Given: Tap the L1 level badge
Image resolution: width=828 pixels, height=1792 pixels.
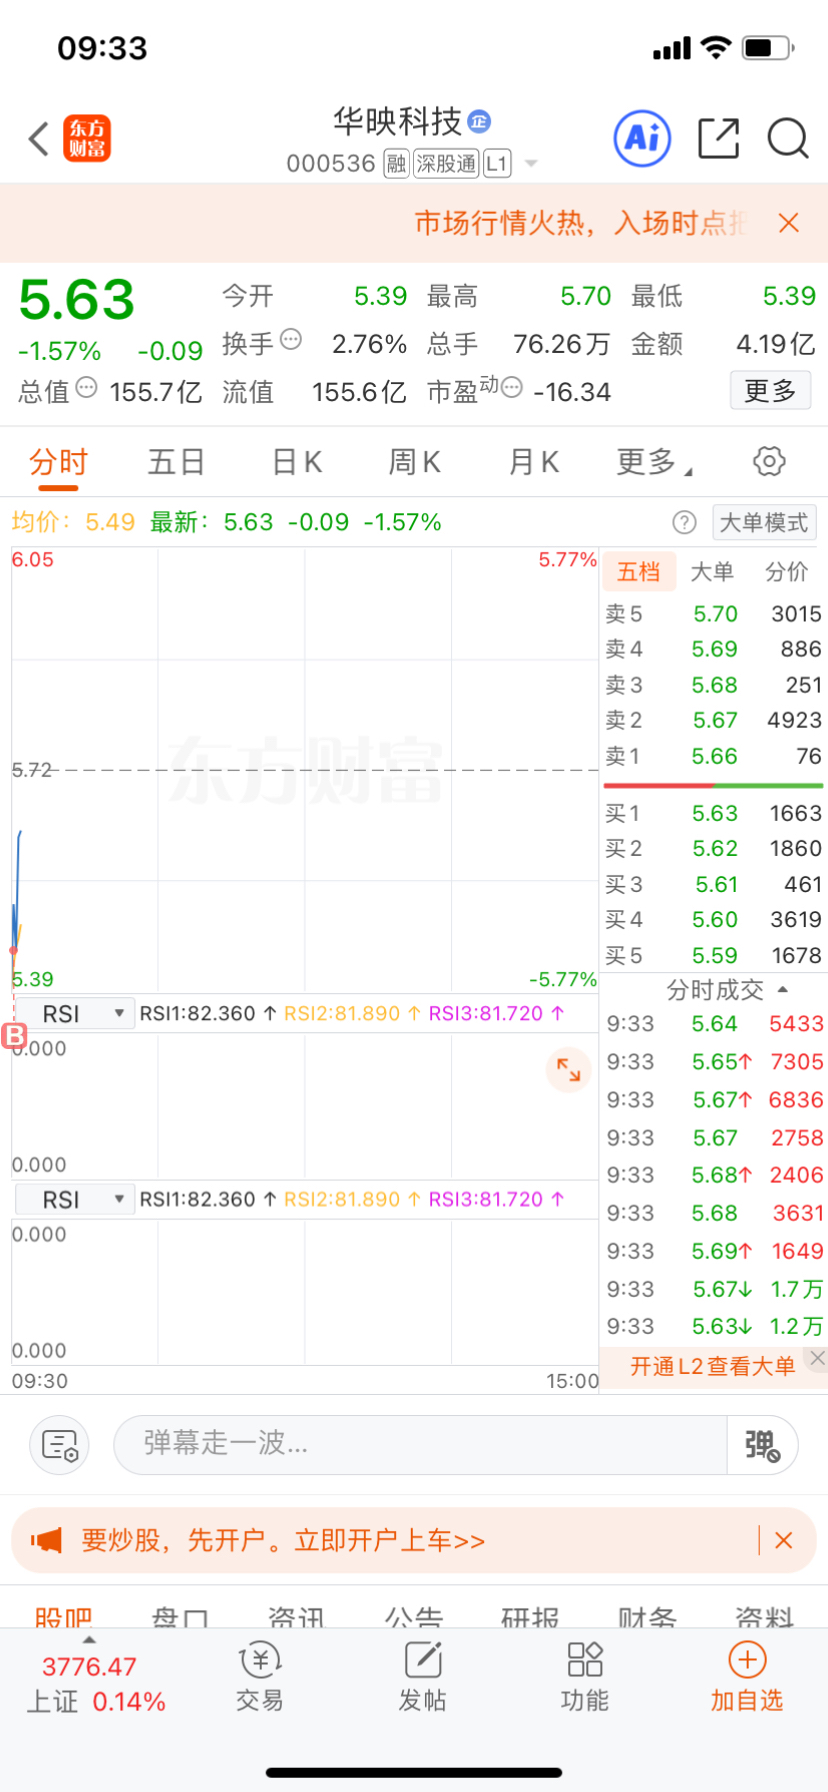Looking at the screenshot, I should [497, 163].
